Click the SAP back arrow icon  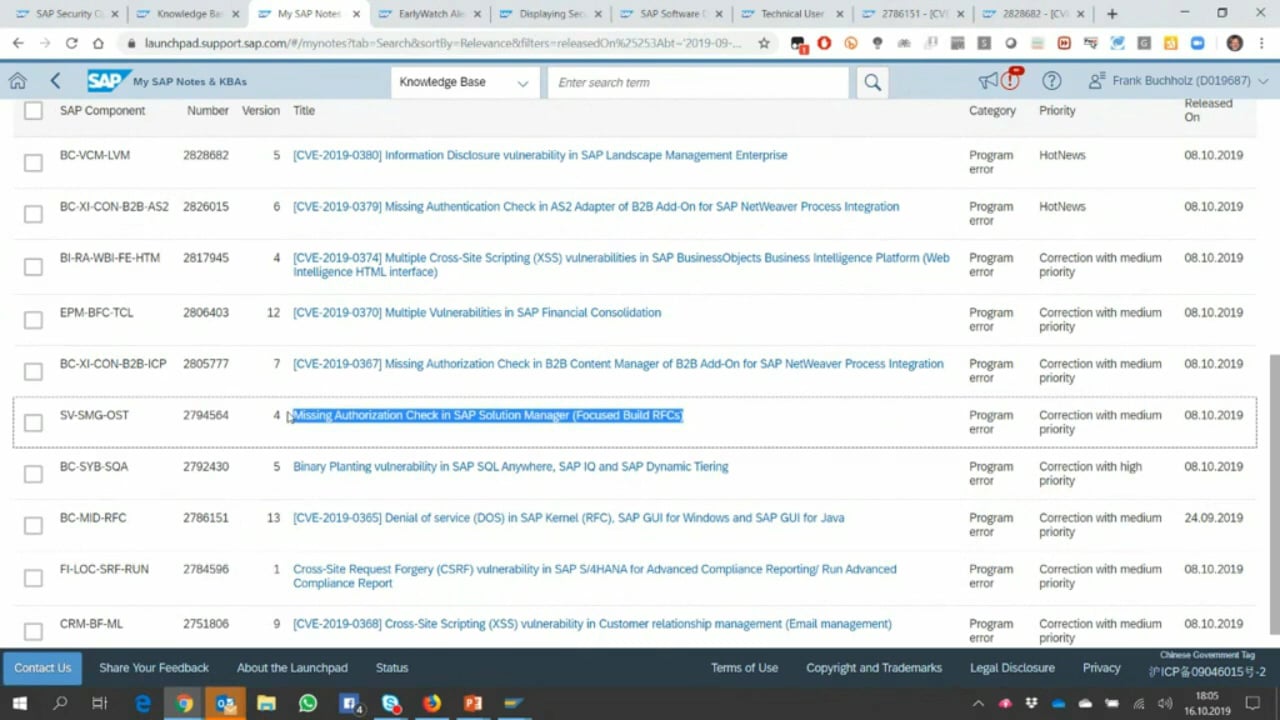pyautogui.click(x=56, y=82)
